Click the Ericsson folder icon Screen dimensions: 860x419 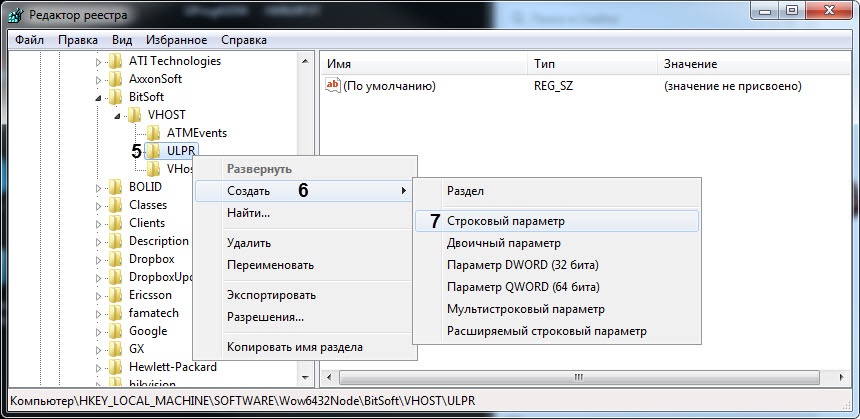click(117, 295)
